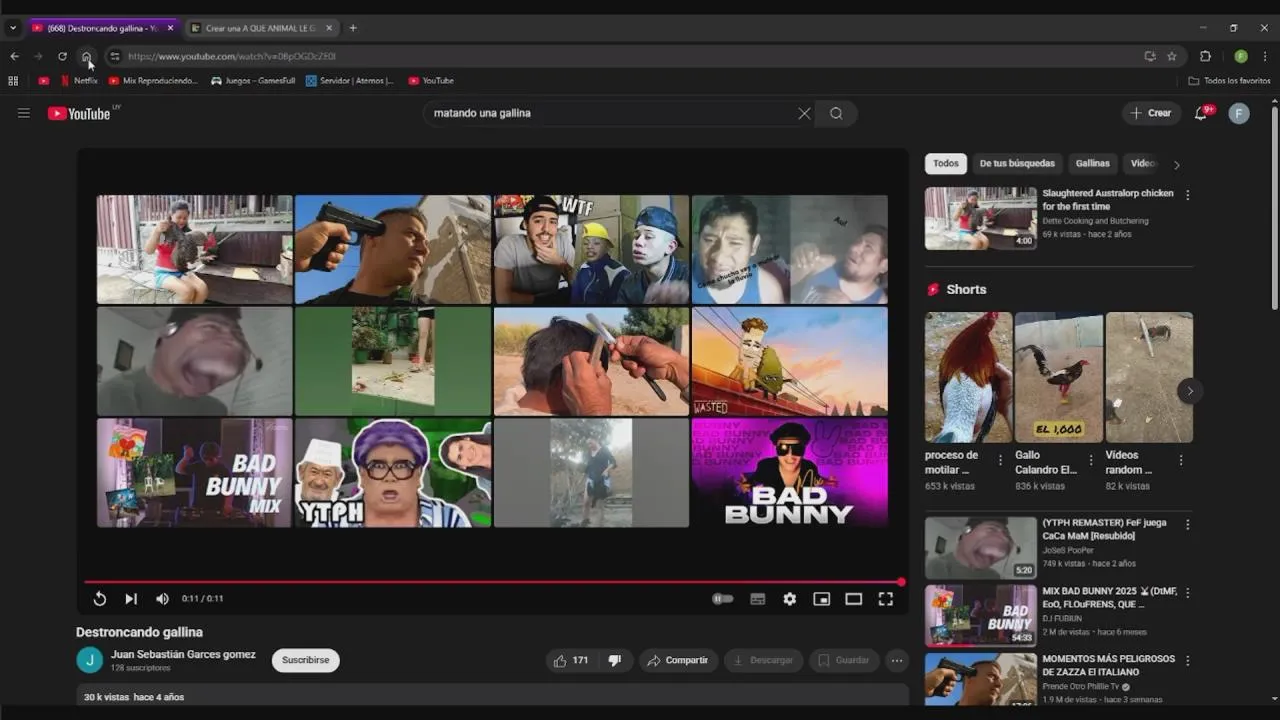The image size is (1280, 720).
Task: Go back in browser history
Action: click(x=14, y=56)
